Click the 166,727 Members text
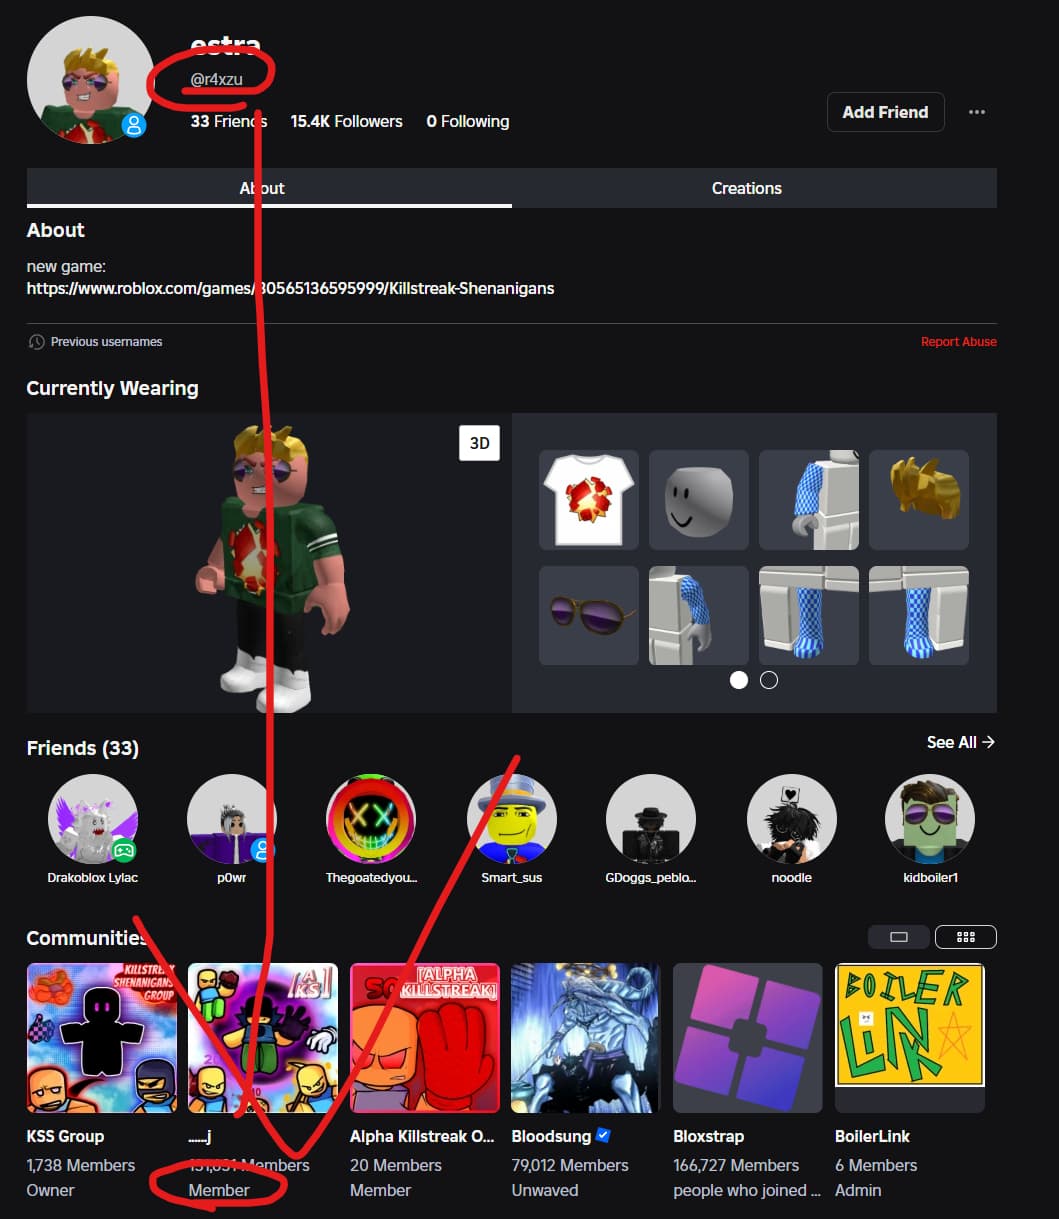Image resolution: width=1059 pixels, height=1219 pixels. [x=736, y=1165]
